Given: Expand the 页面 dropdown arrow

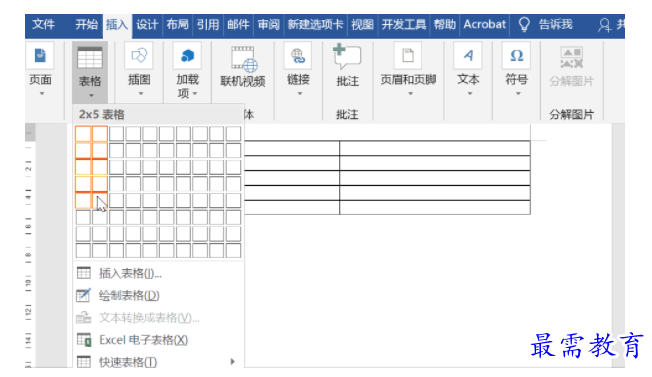Looking at the screenshot, I should [x=42, y=94].
